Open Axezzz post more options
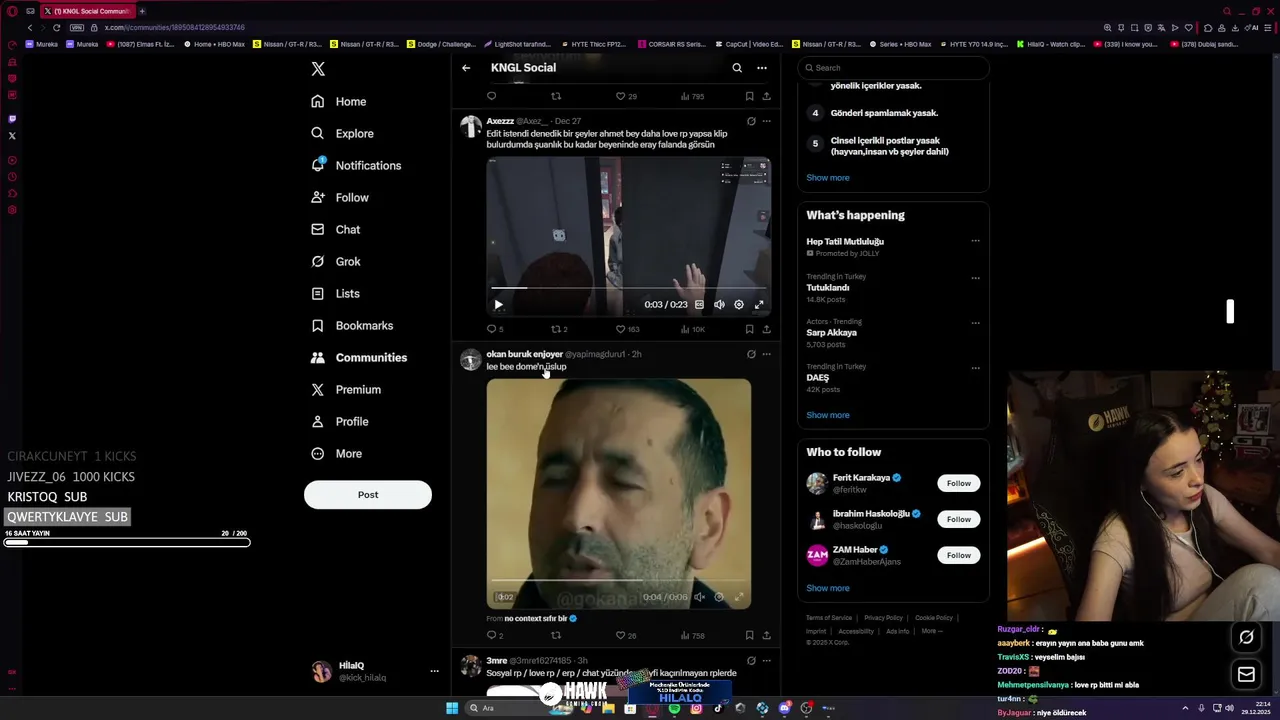1280x720 pixels. tap(767, 121)
